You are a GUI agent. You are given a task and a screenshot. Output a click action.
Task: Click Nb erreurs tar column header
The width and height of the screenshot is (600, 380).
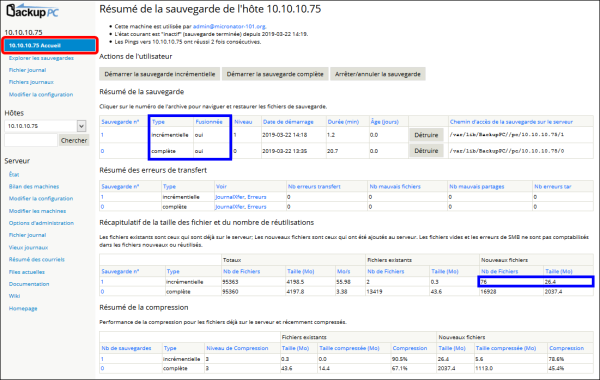[553, 187]
